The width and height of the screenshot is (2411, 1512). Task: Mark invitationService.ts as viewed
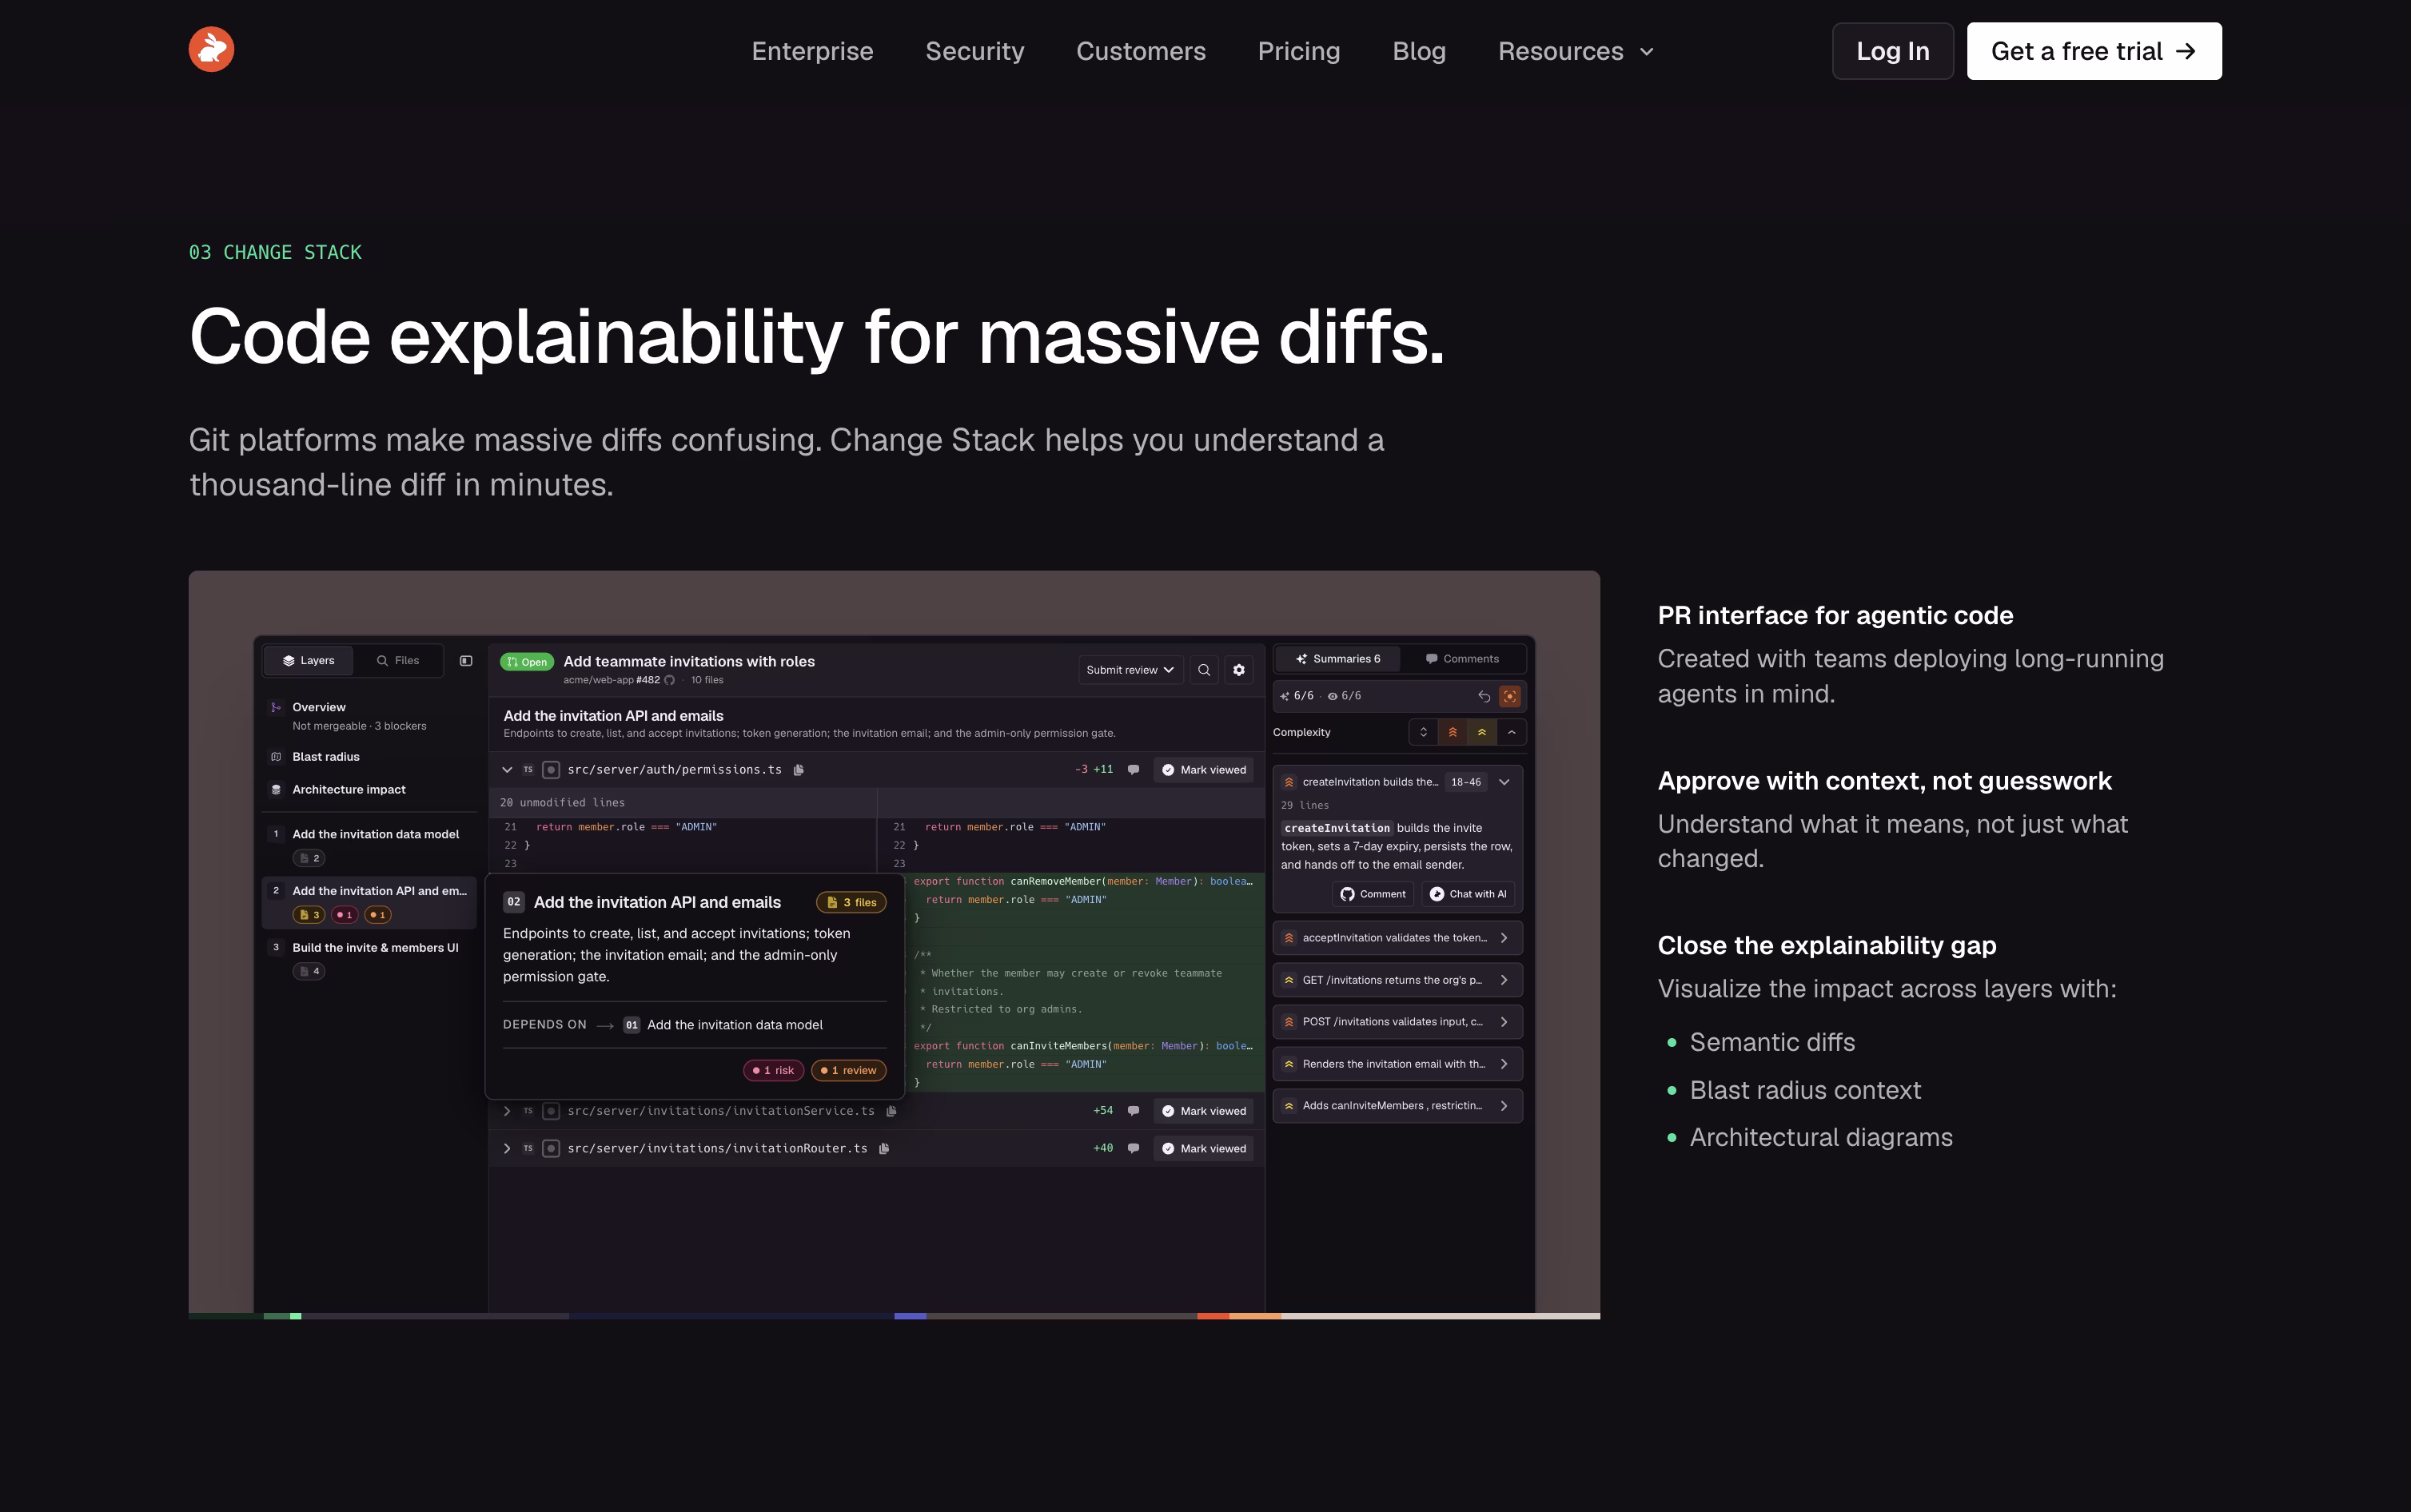tap(1204, 1111)
